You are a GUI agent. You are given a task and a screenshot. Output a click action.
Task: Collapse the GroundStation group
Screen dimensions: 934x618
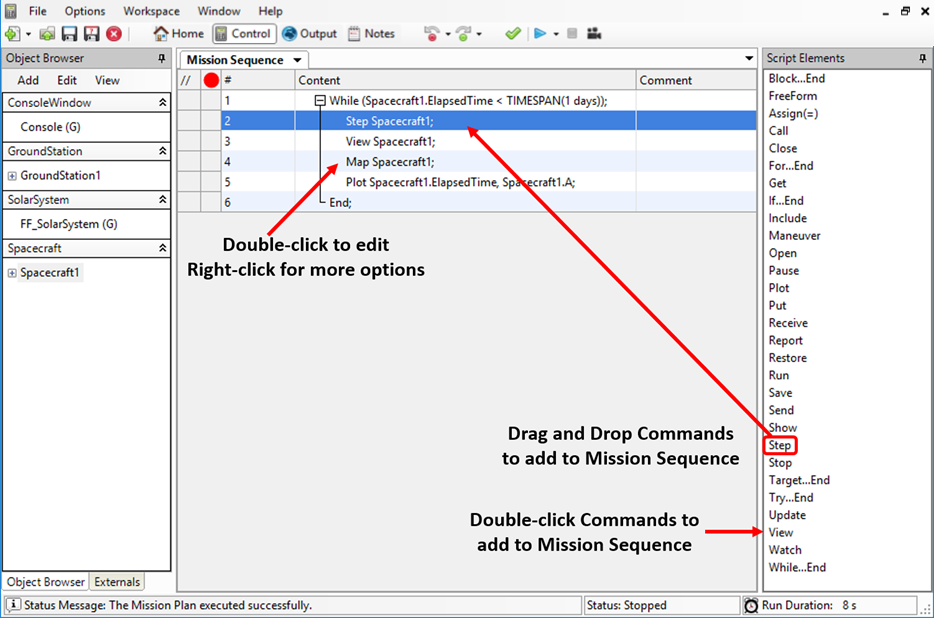pos(163,151)
